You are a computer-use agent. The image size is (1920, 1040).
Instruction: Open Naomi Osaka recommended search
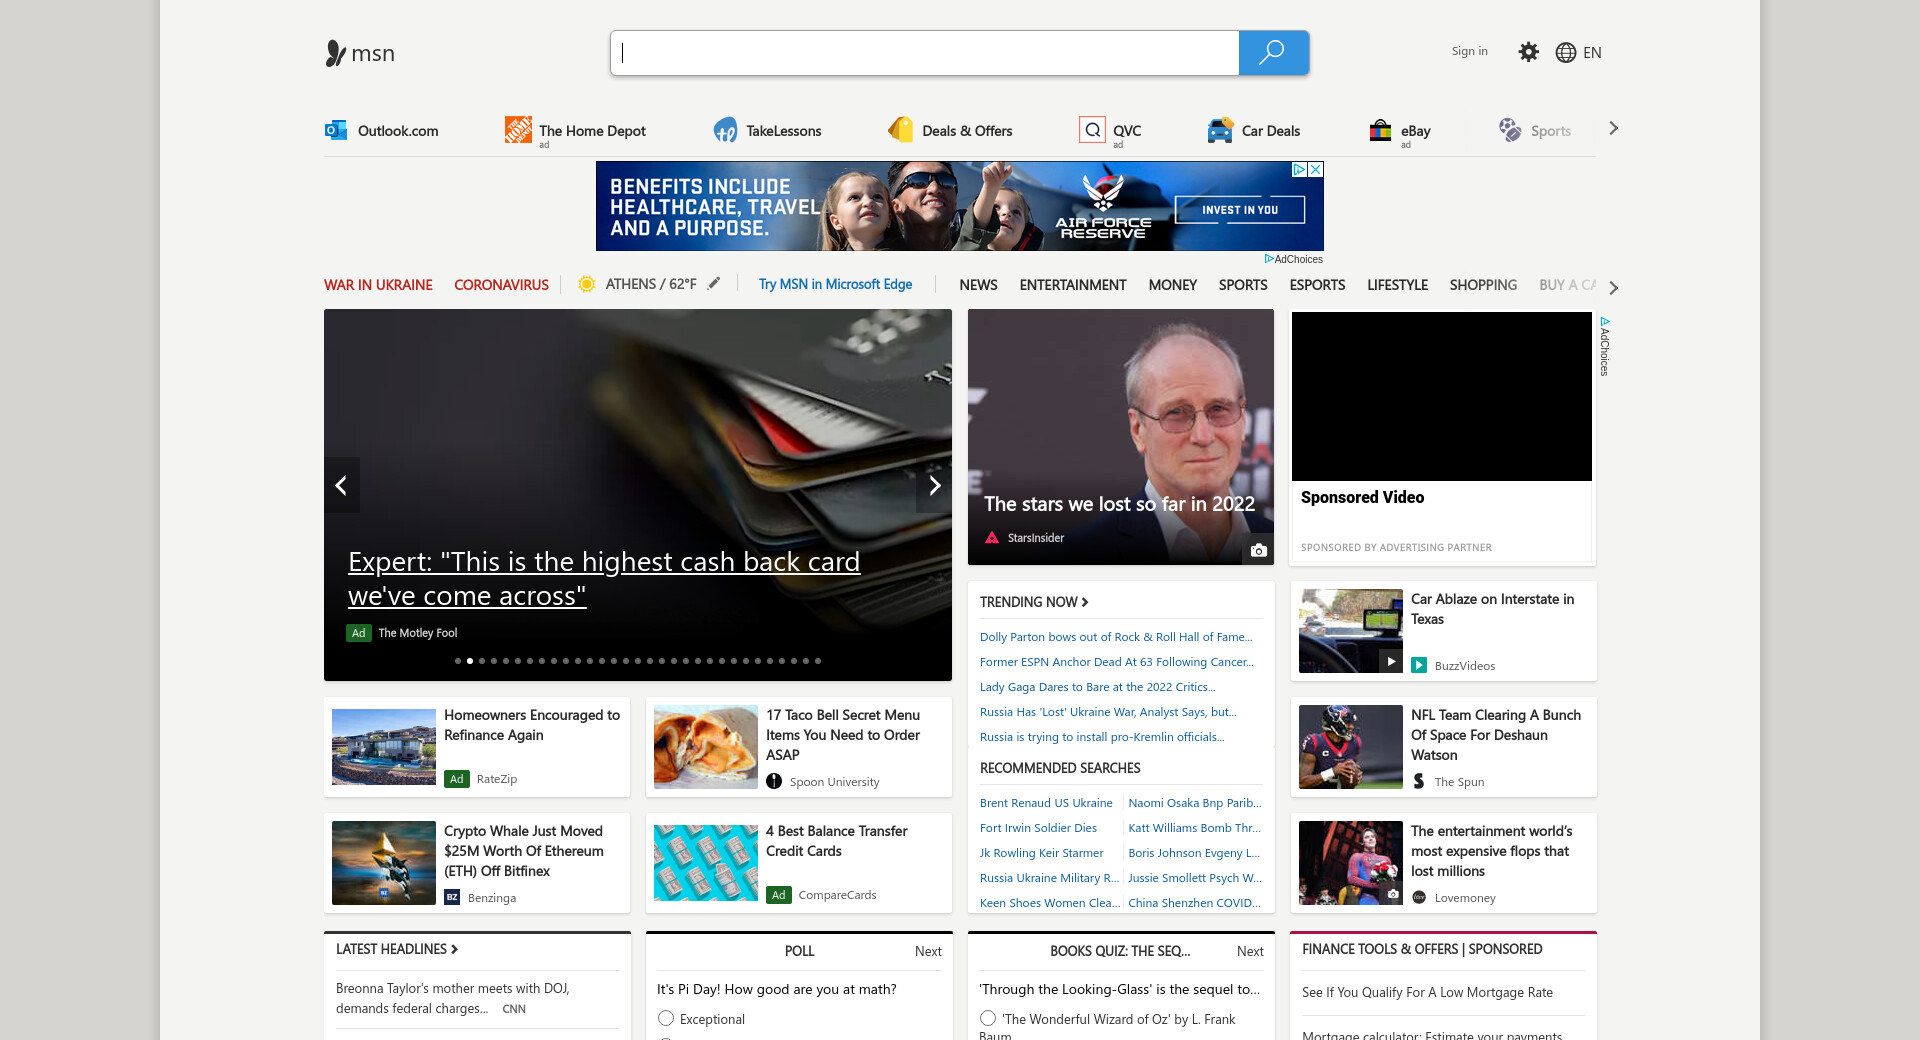tap(1195, 803)
